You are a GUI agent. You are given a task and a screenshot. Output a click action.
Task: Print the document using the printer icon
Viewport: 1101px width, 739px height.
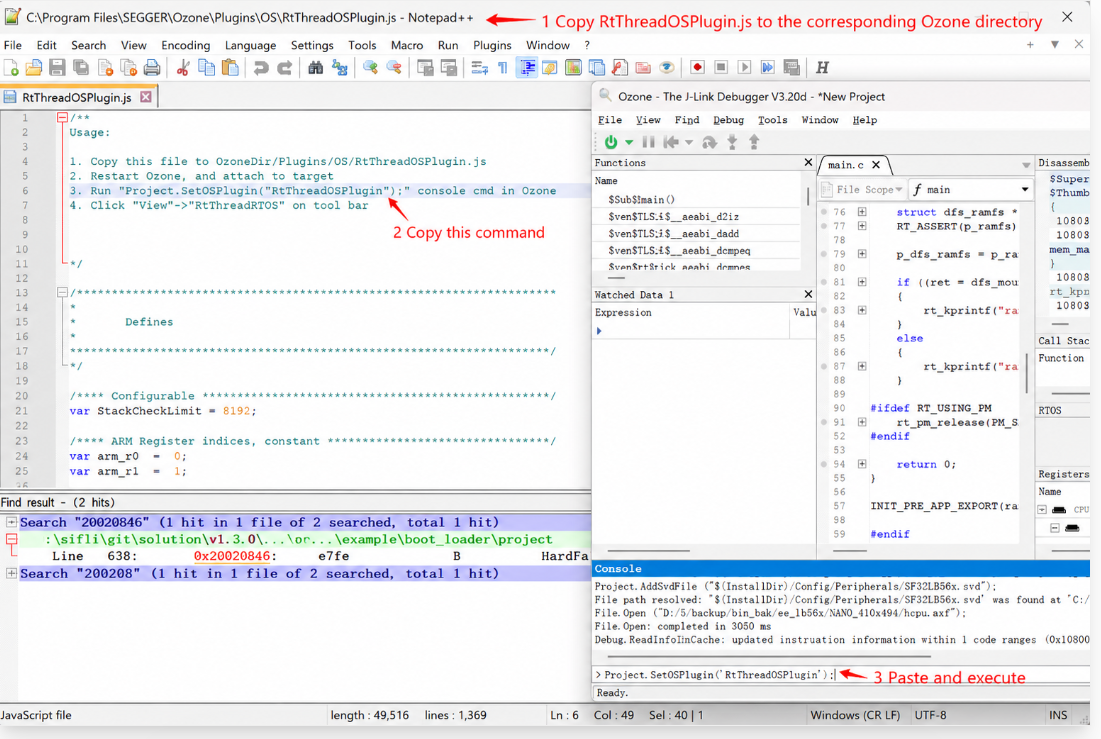[152, 67]
